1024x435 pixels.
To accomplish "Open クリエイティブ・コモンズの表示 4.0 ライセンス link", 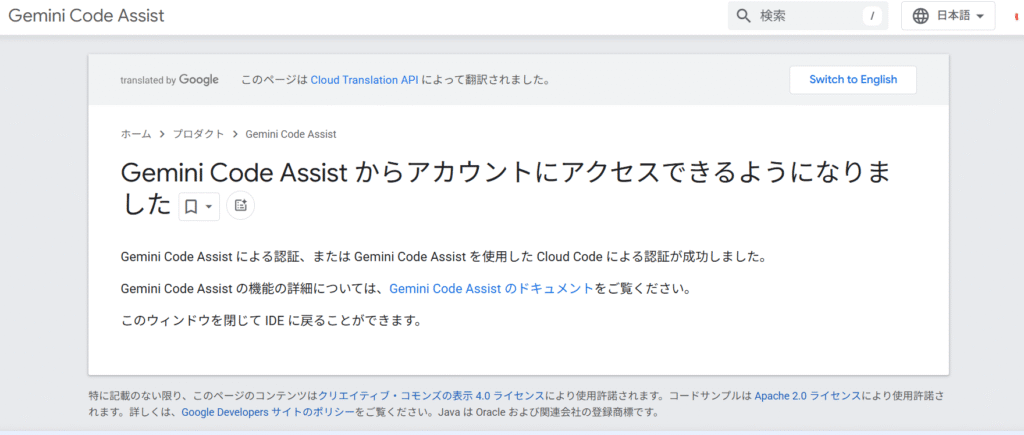I will click(x=431, y=396).
